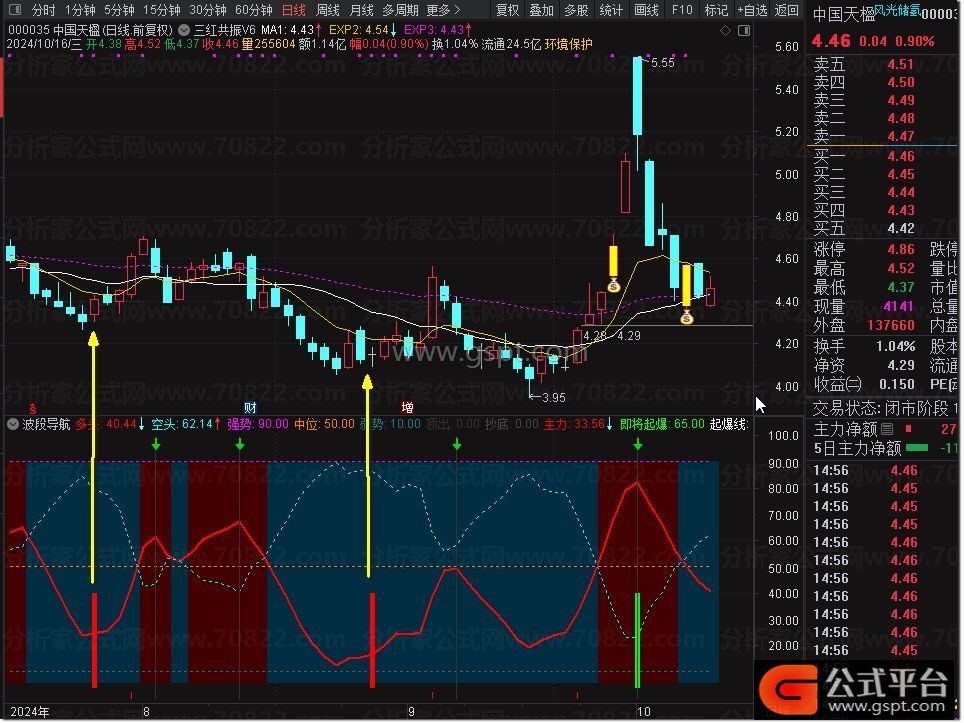Select the 1分钟 period tab
This screenshot has width=964, height=723.
point(80,10)
